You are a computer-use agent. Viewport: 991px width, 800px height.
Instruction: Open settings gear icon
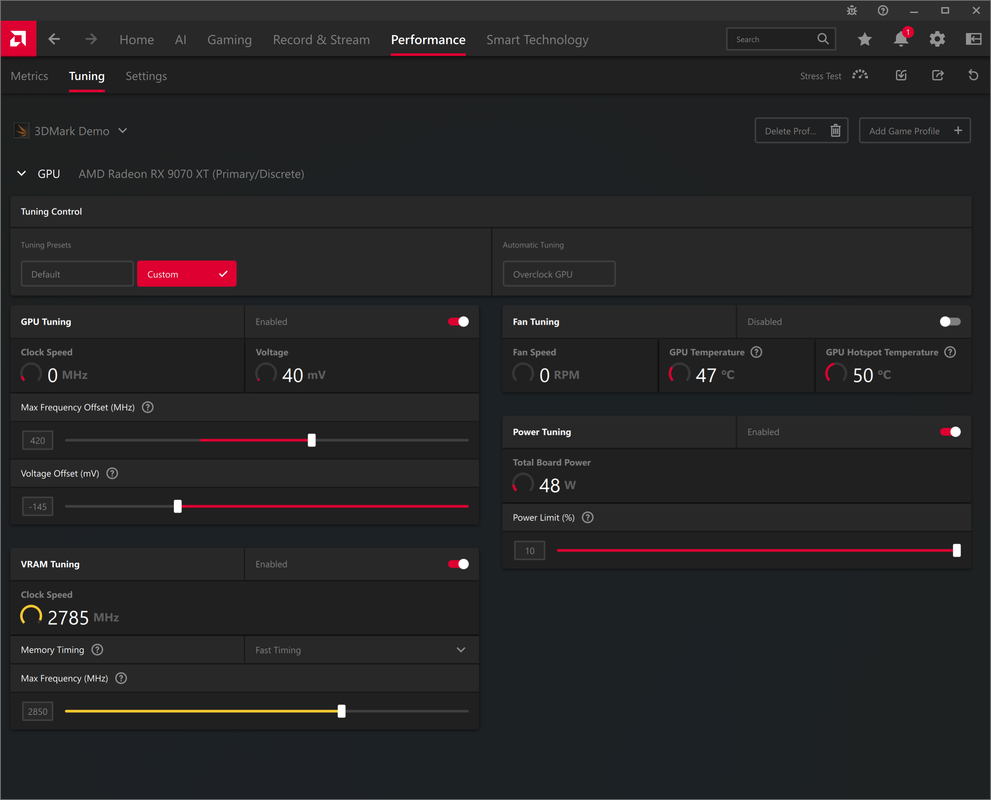pyautogui.click(x=937, y=39)
